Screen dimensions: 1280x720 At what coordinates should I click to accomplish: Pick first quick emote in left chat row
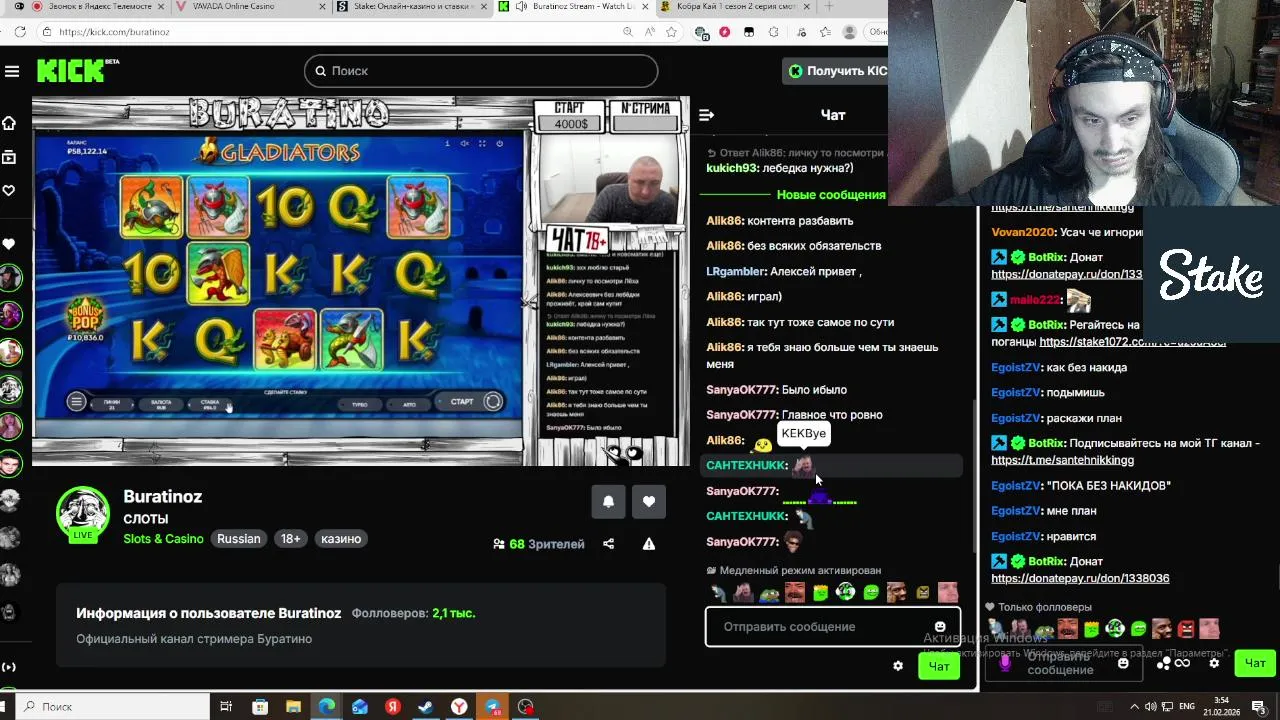coord(718,593)
